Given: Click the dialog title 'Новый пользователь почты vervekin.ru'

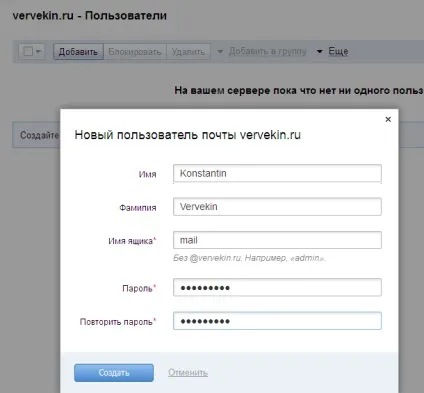Looking at the screenshot, I should point(188,135).
